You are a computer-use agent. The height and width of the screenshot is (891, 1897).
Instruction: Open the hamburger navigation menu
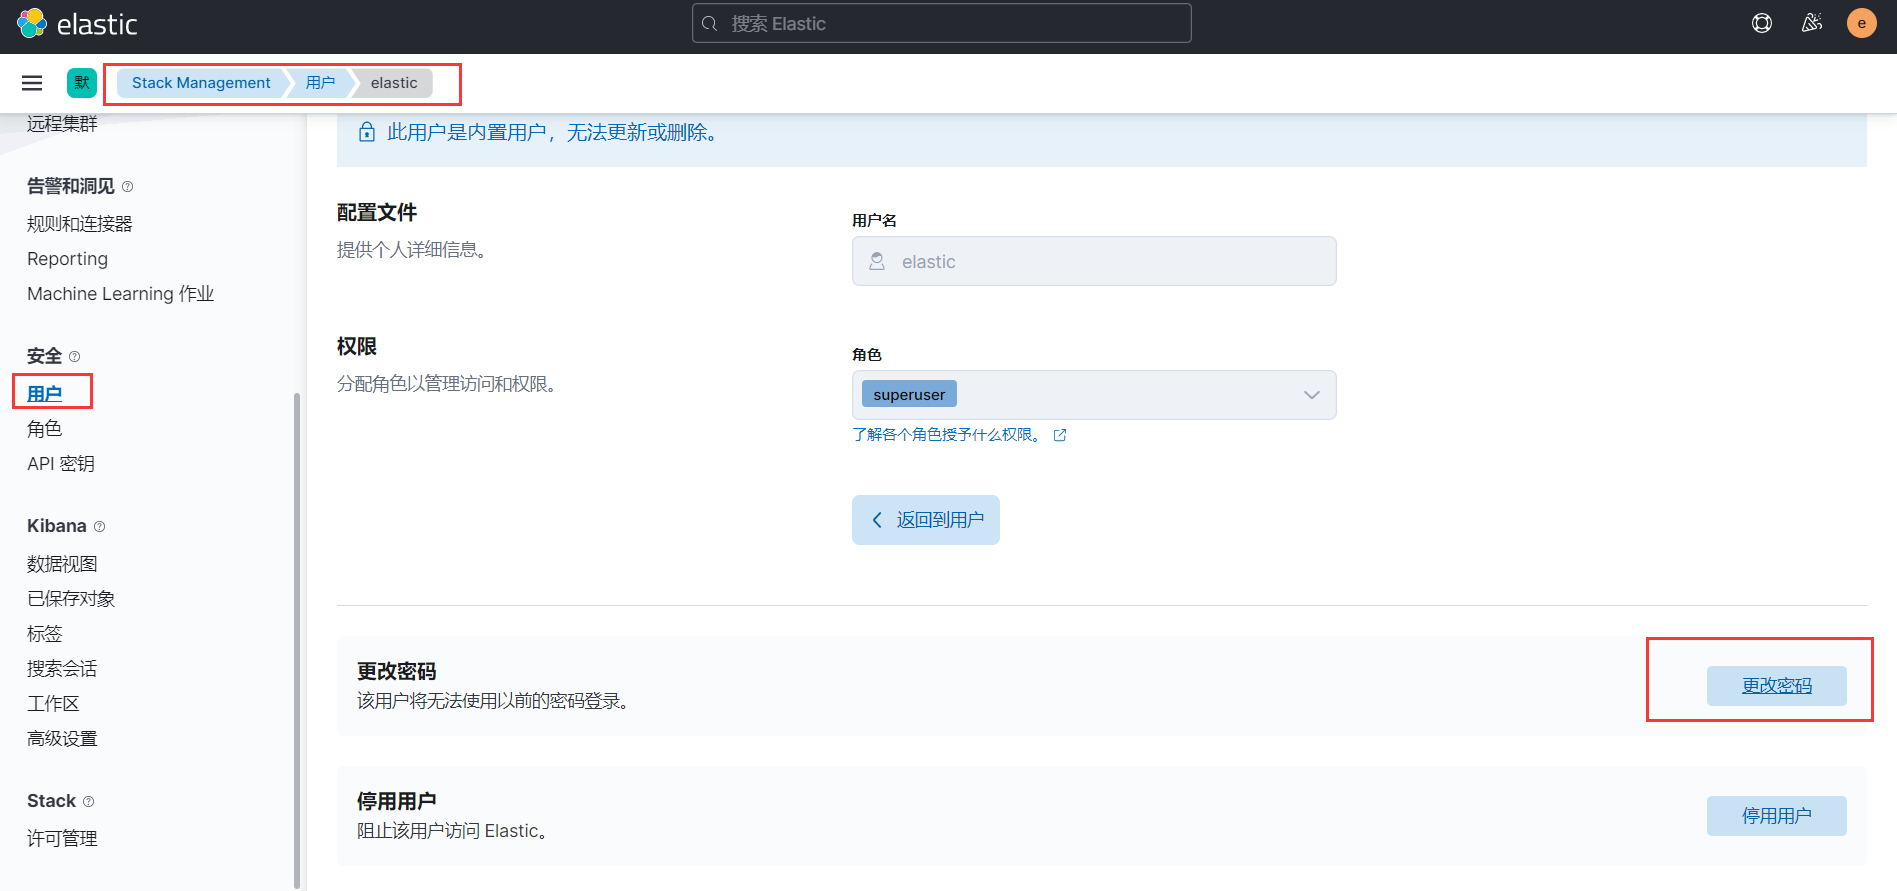[32, 83]
